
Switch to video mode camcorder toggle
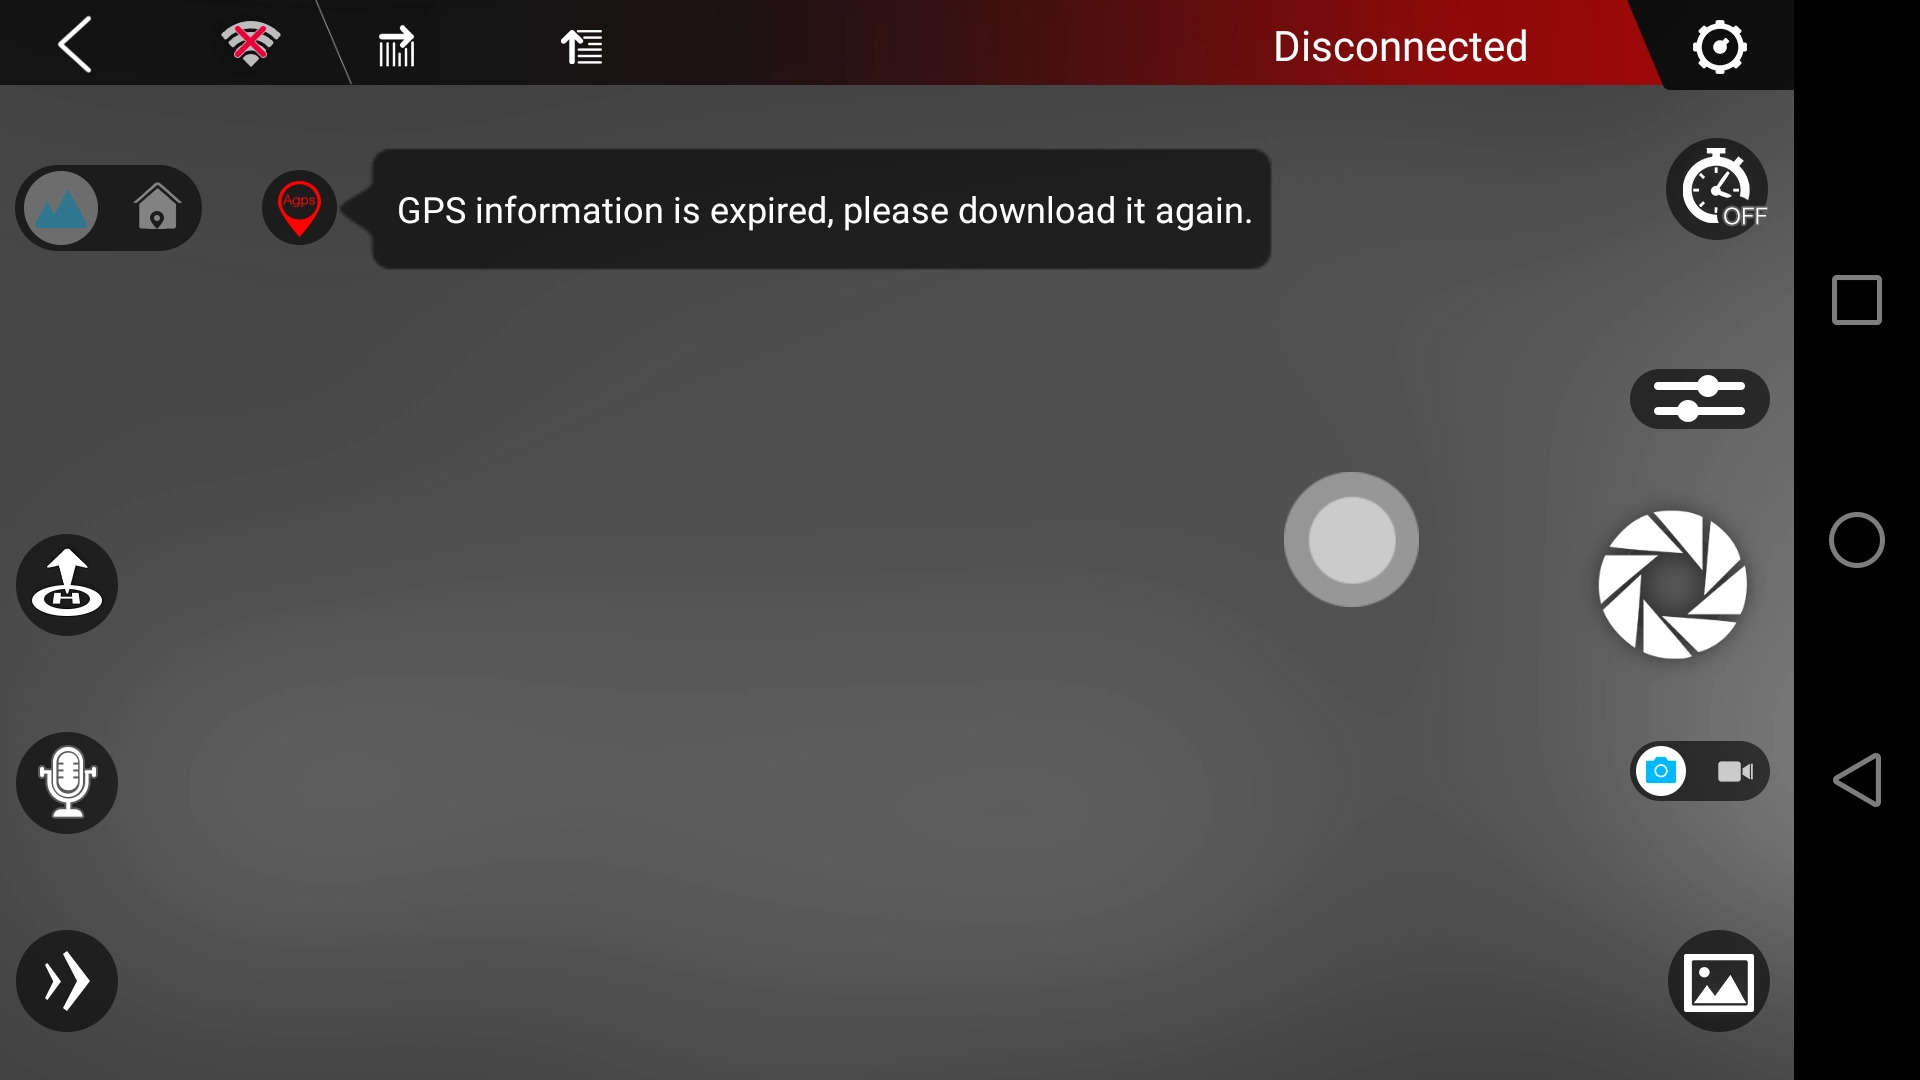tap(1735, 771)
